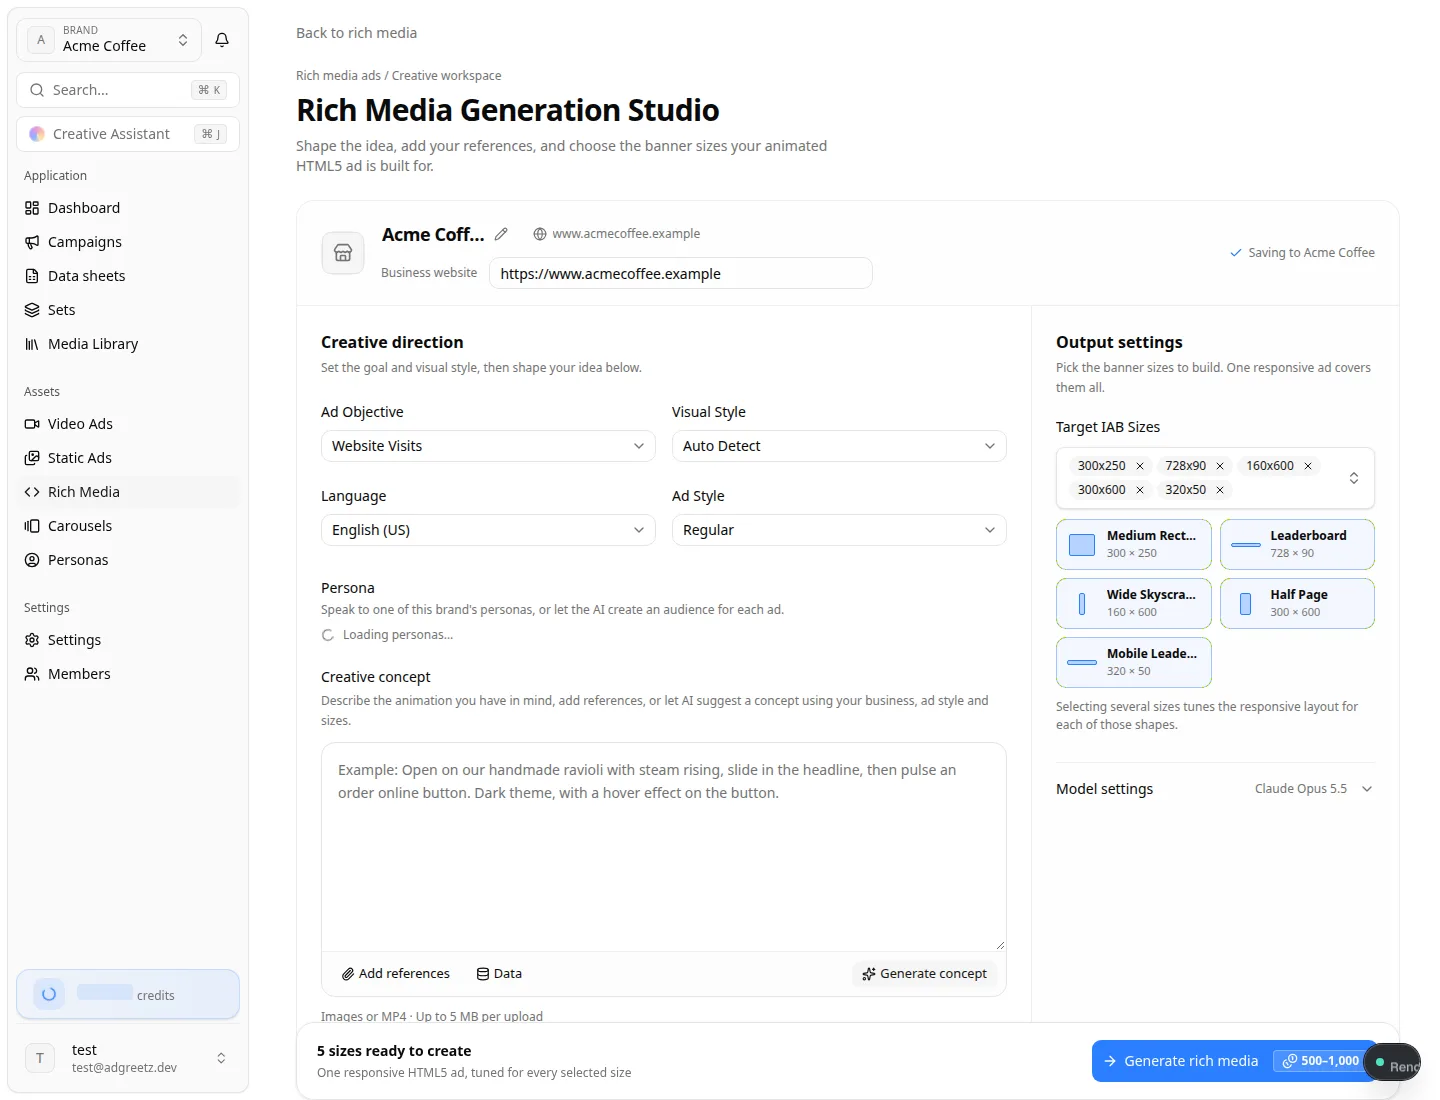Open Personas in the sidebar
The width and height of the screenshot is (1440, 1100).
[128, 560]
